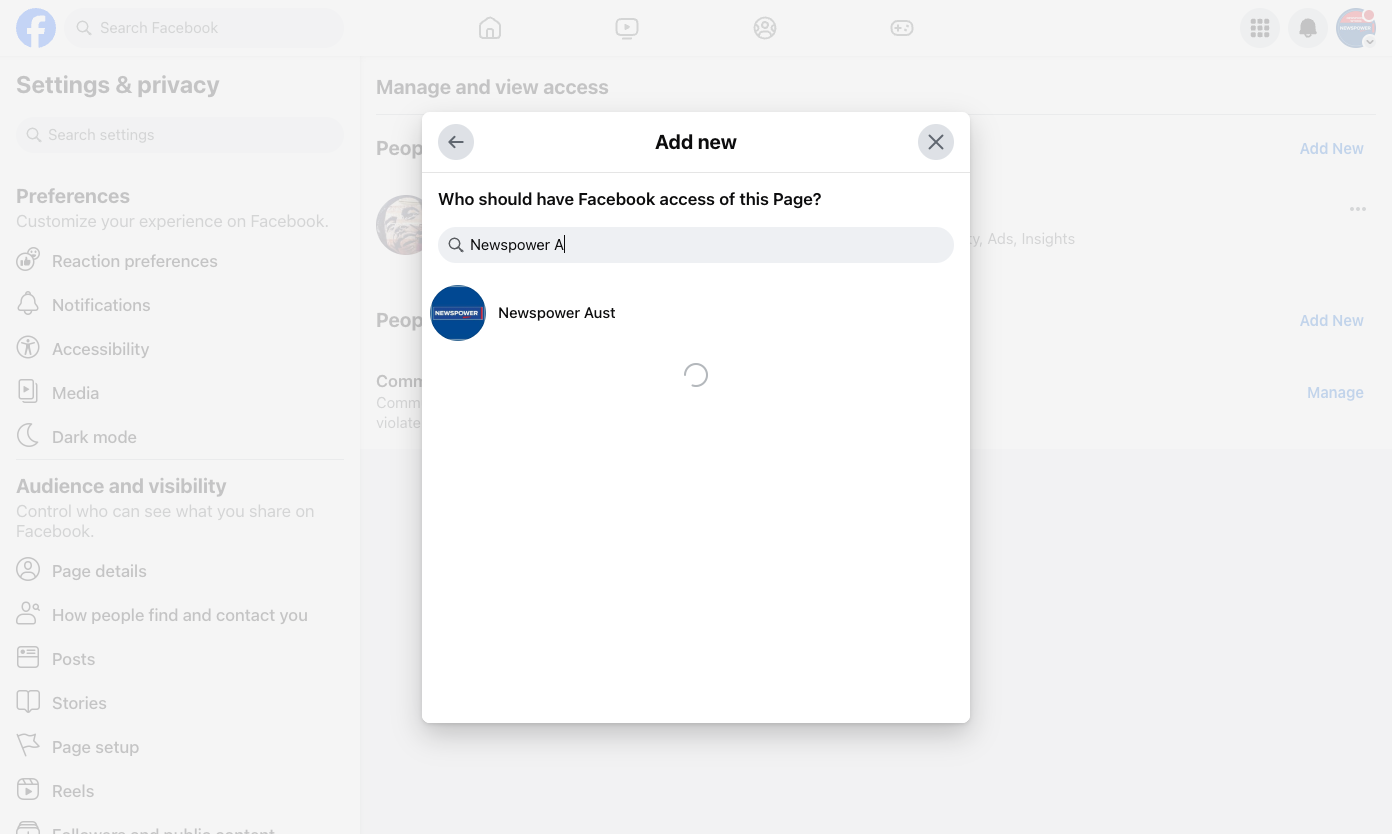This screenshot has height=834, width=1392.
Task: Open Stories settings
Action: 180,703
